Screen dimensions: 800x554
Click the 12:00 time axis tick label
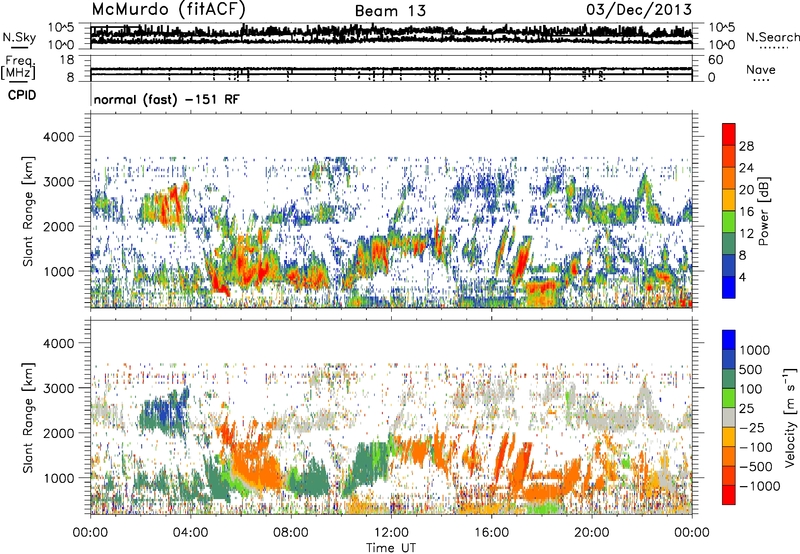[391, 533]
